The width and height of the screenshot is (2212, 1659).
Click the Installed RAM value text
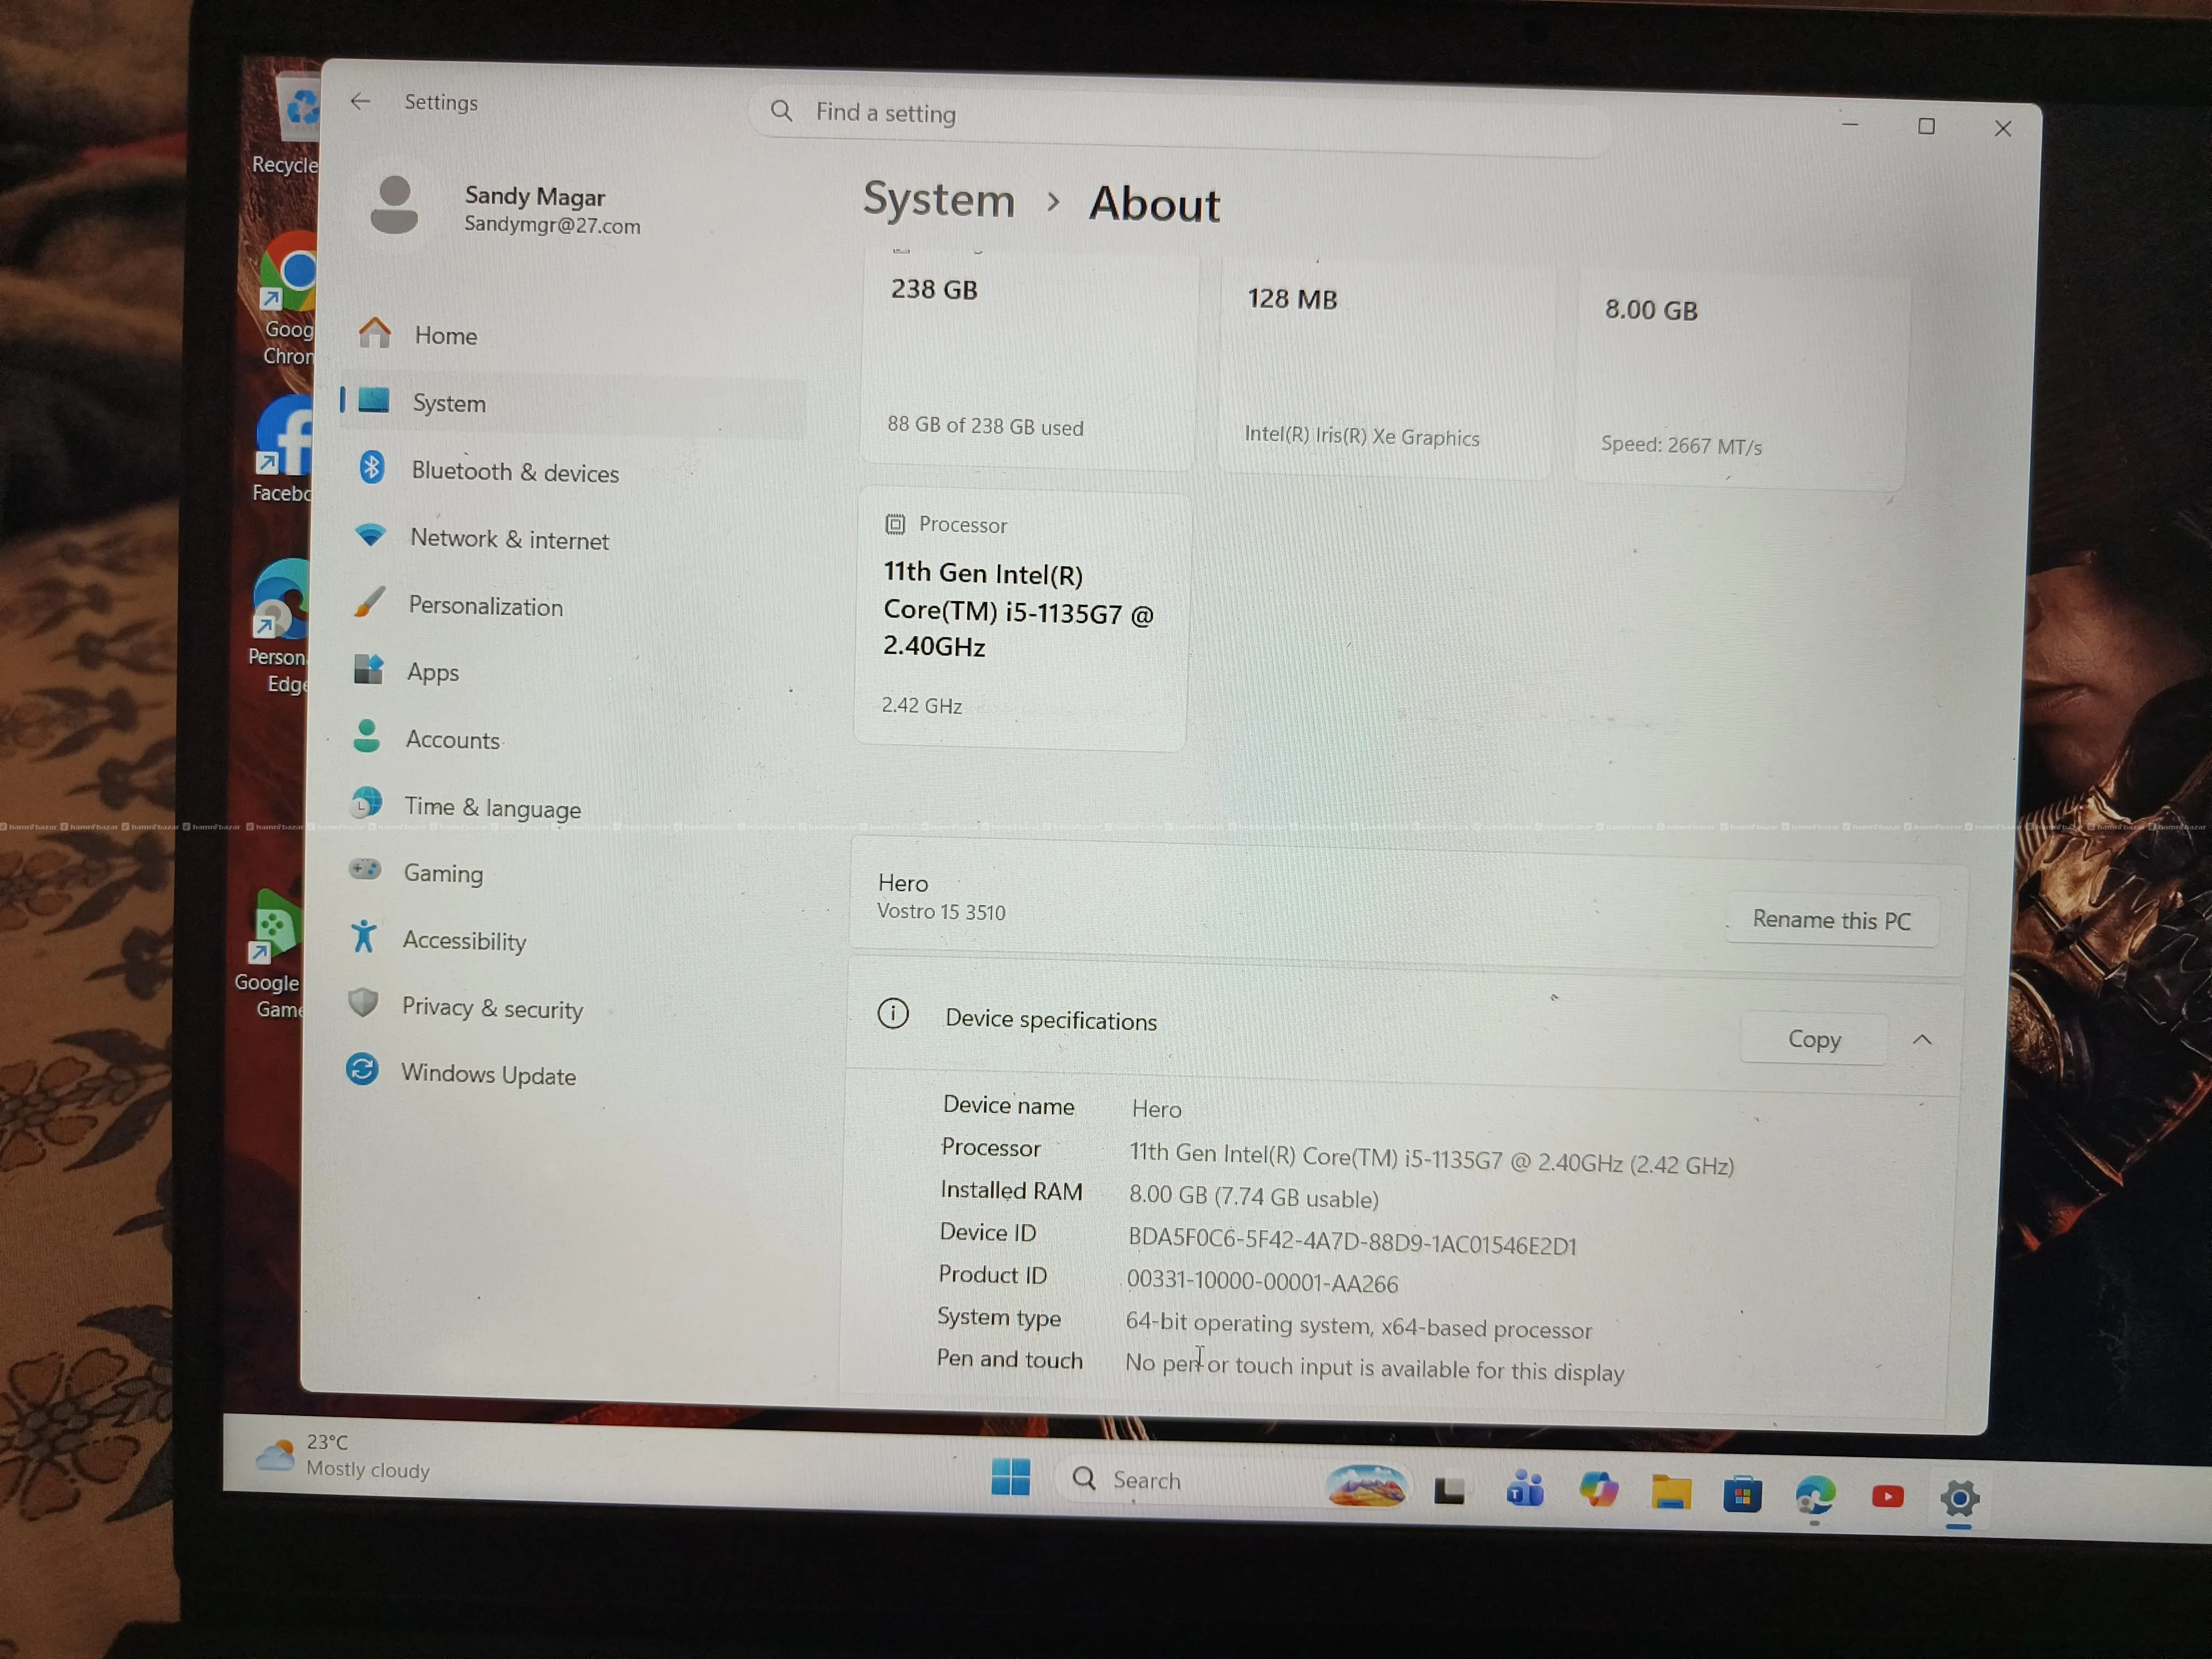point(1253,1197)
